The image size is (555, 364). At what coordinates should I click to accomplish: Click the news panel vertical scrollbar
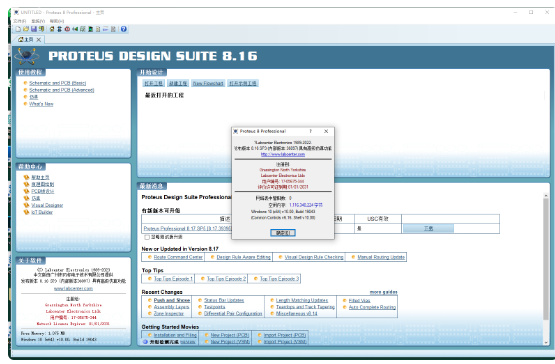point(545,260)
